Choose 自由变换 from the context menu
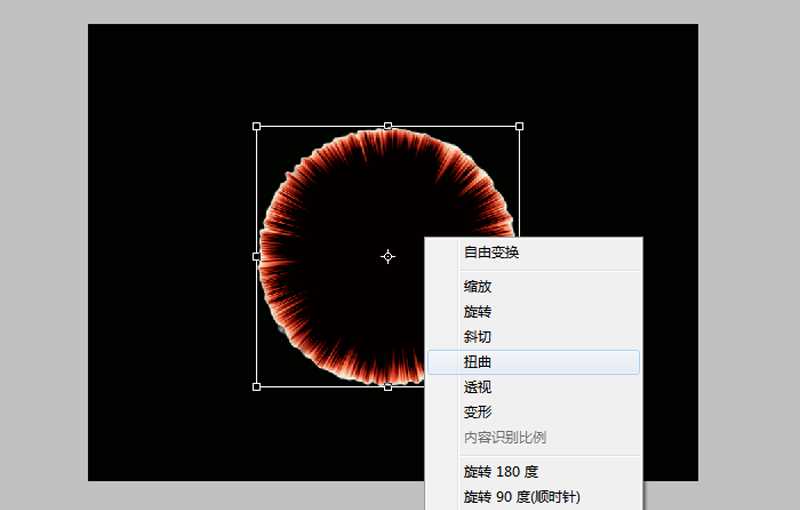Image resolution: width=800 pixels, height=510 pixels. coord(491,253)
